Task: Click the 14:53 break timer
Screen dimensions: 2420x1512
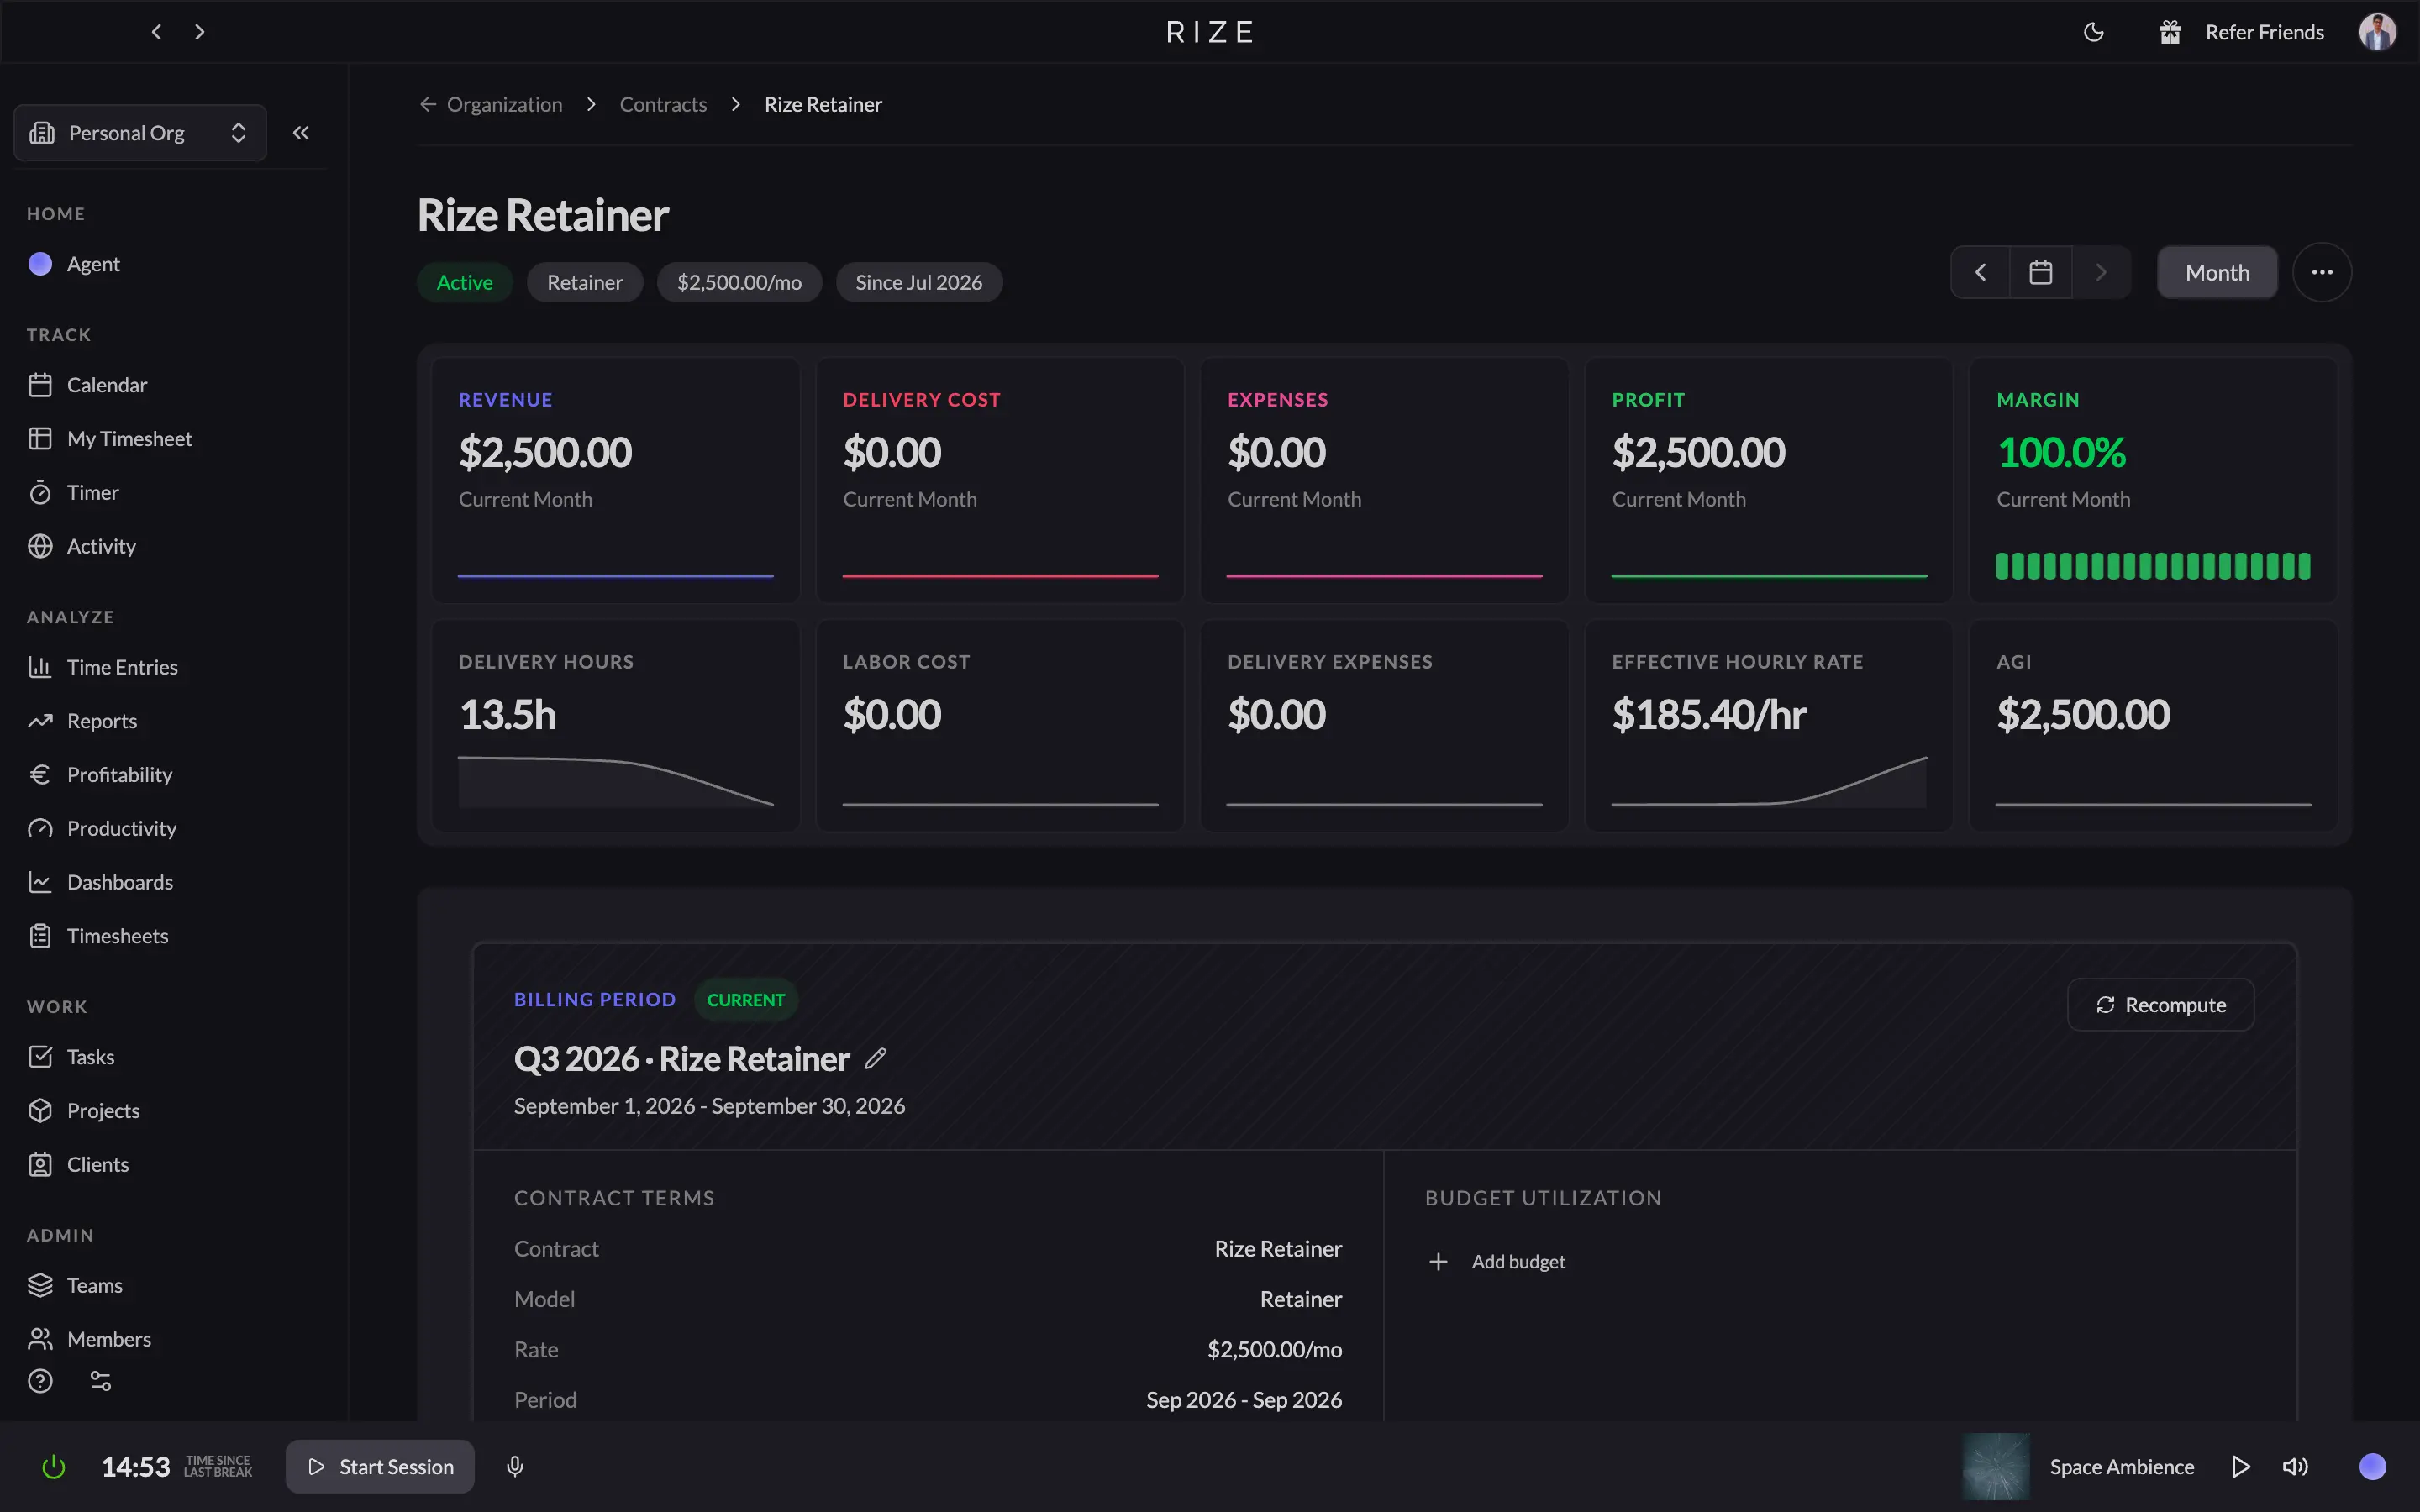Action: click(136, 1467)
